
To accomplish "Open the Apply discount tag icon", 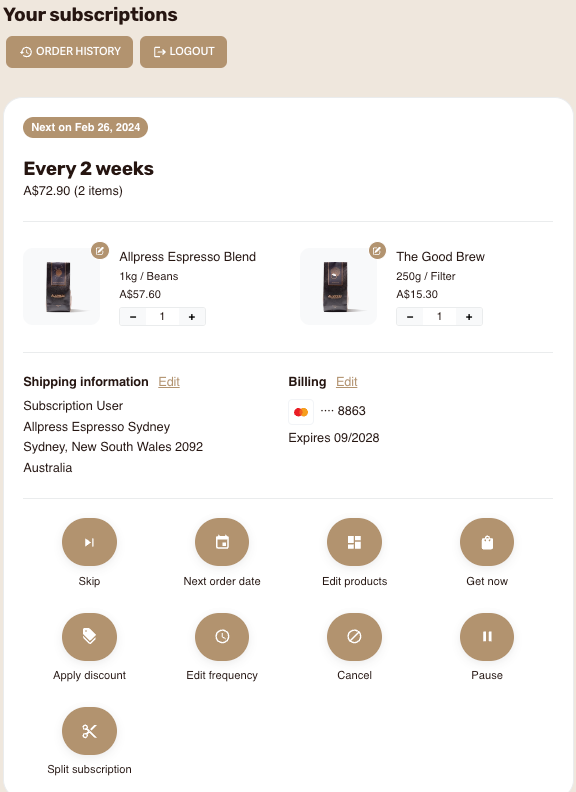I will point(89,636).
